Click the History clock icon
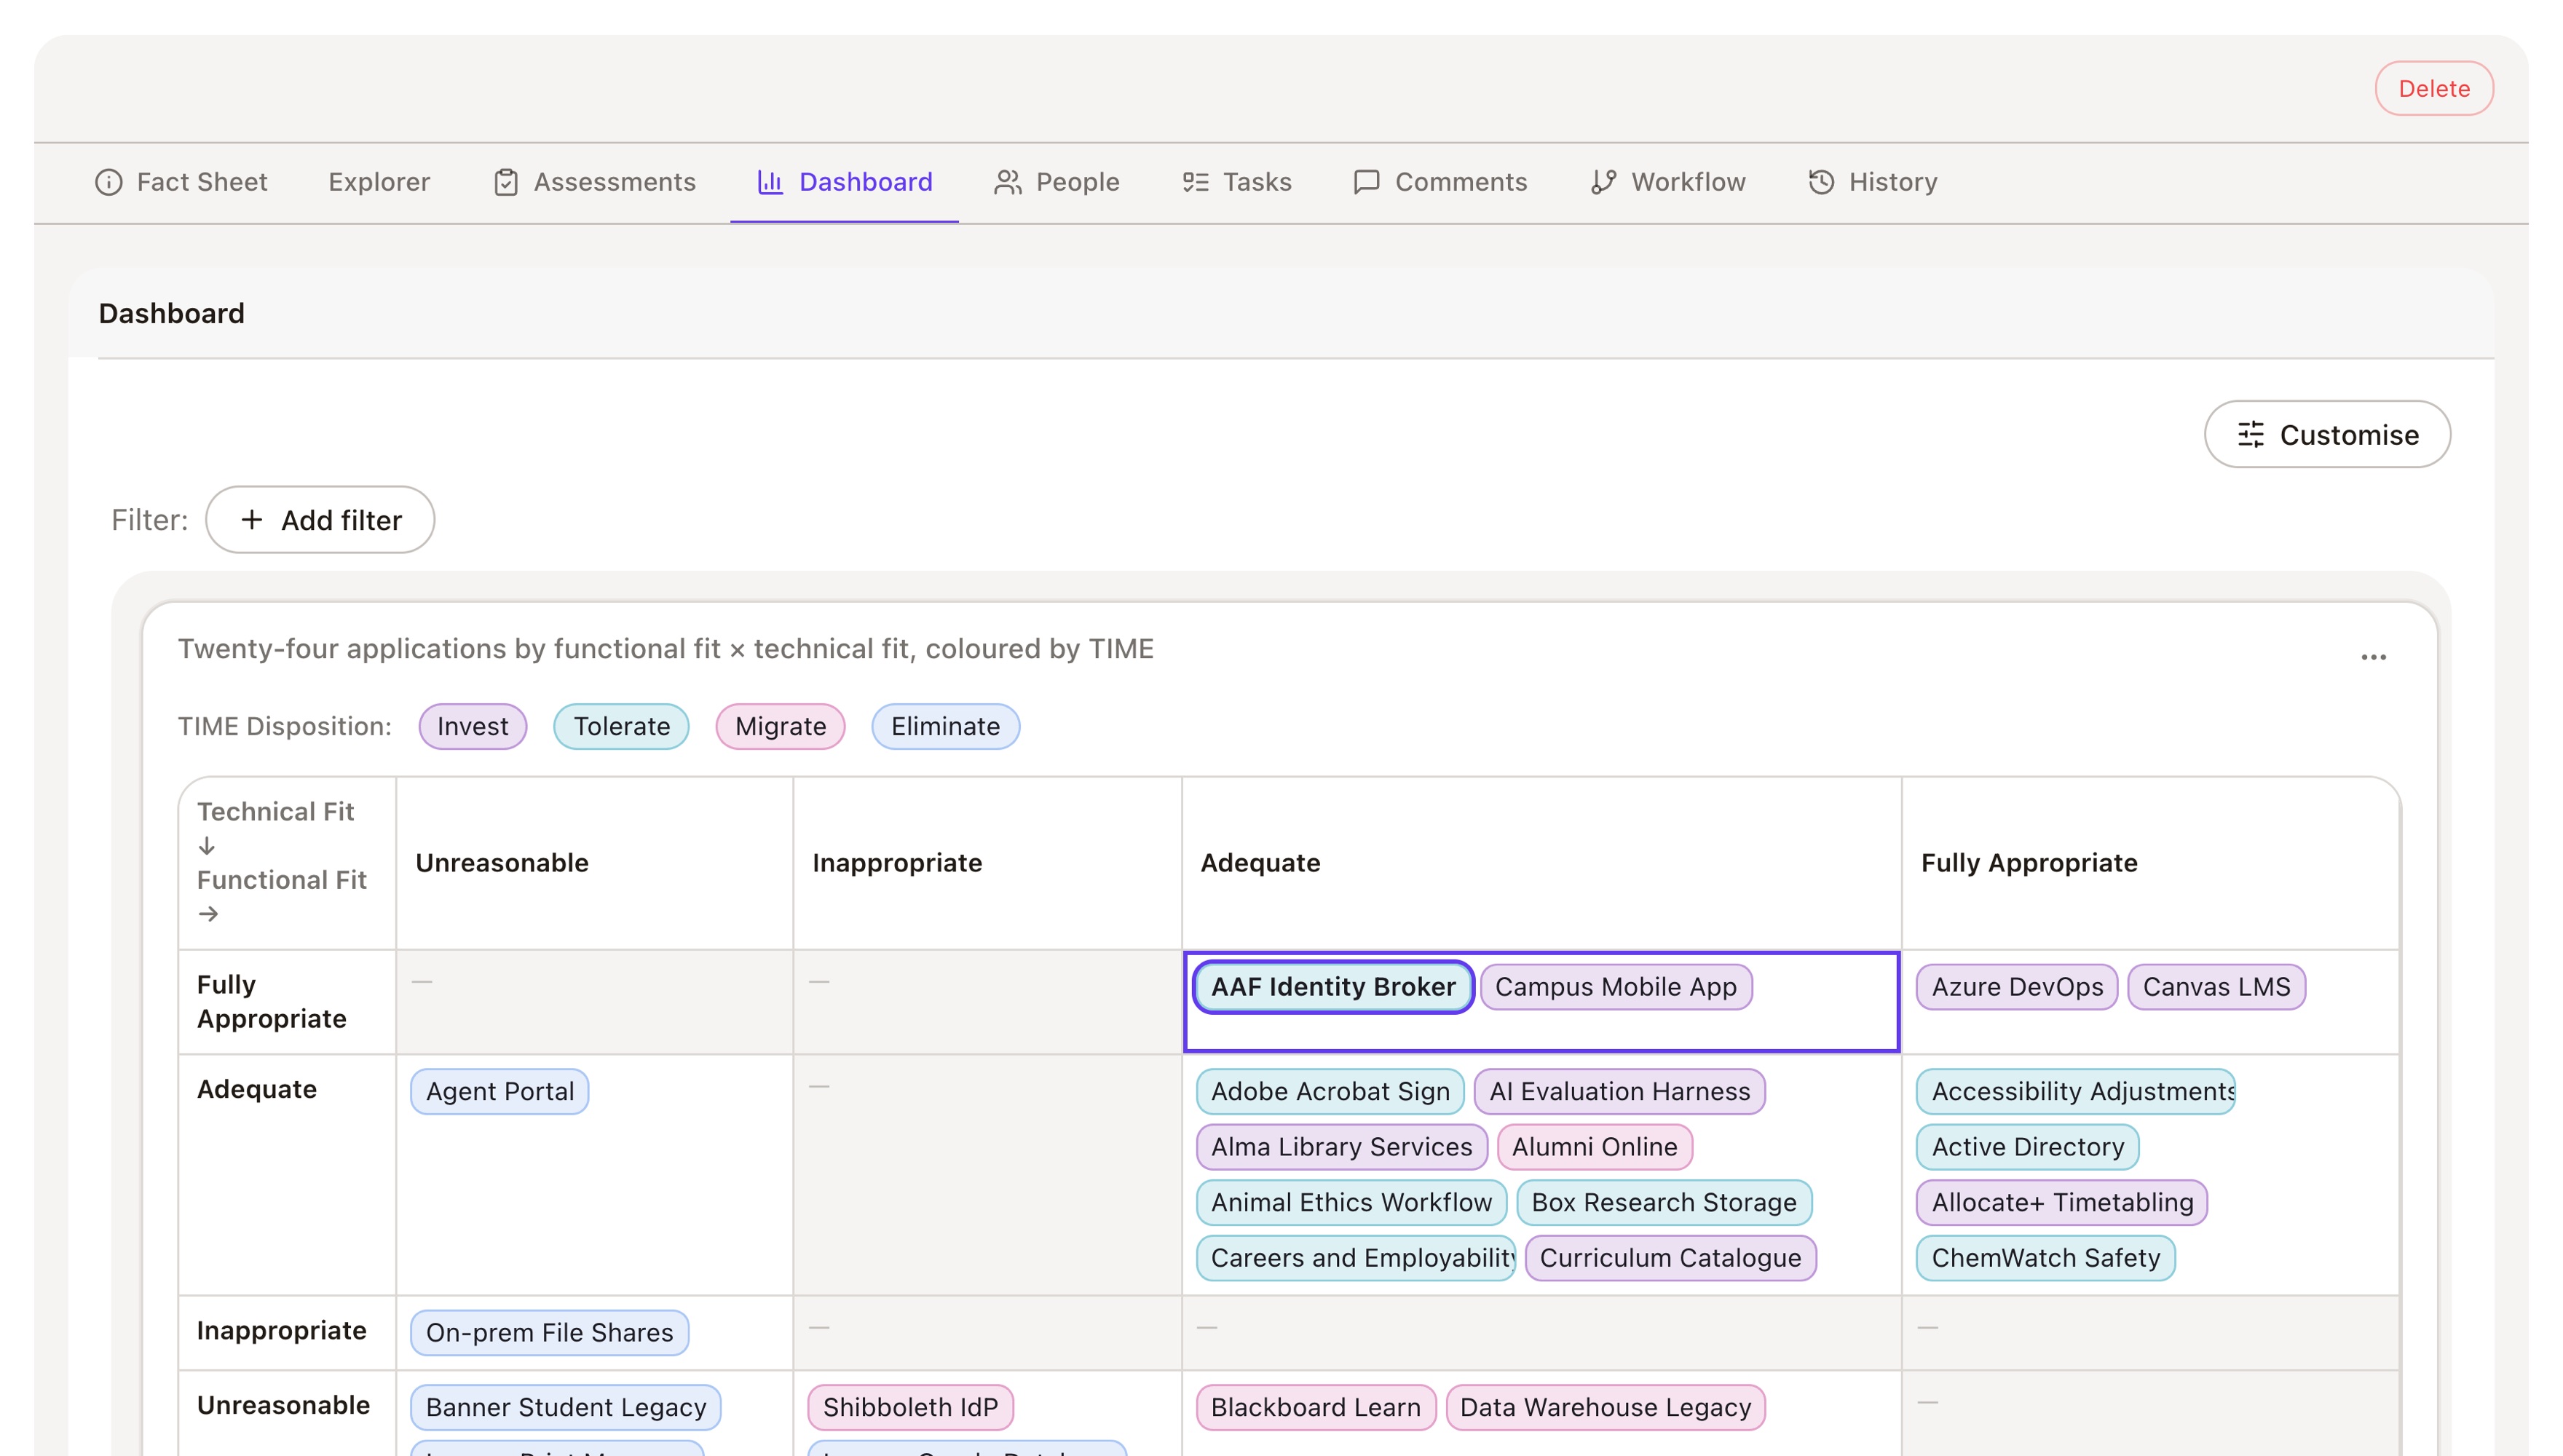The height and width of the screenshot is (1456, 2563). coord(1821,182)
